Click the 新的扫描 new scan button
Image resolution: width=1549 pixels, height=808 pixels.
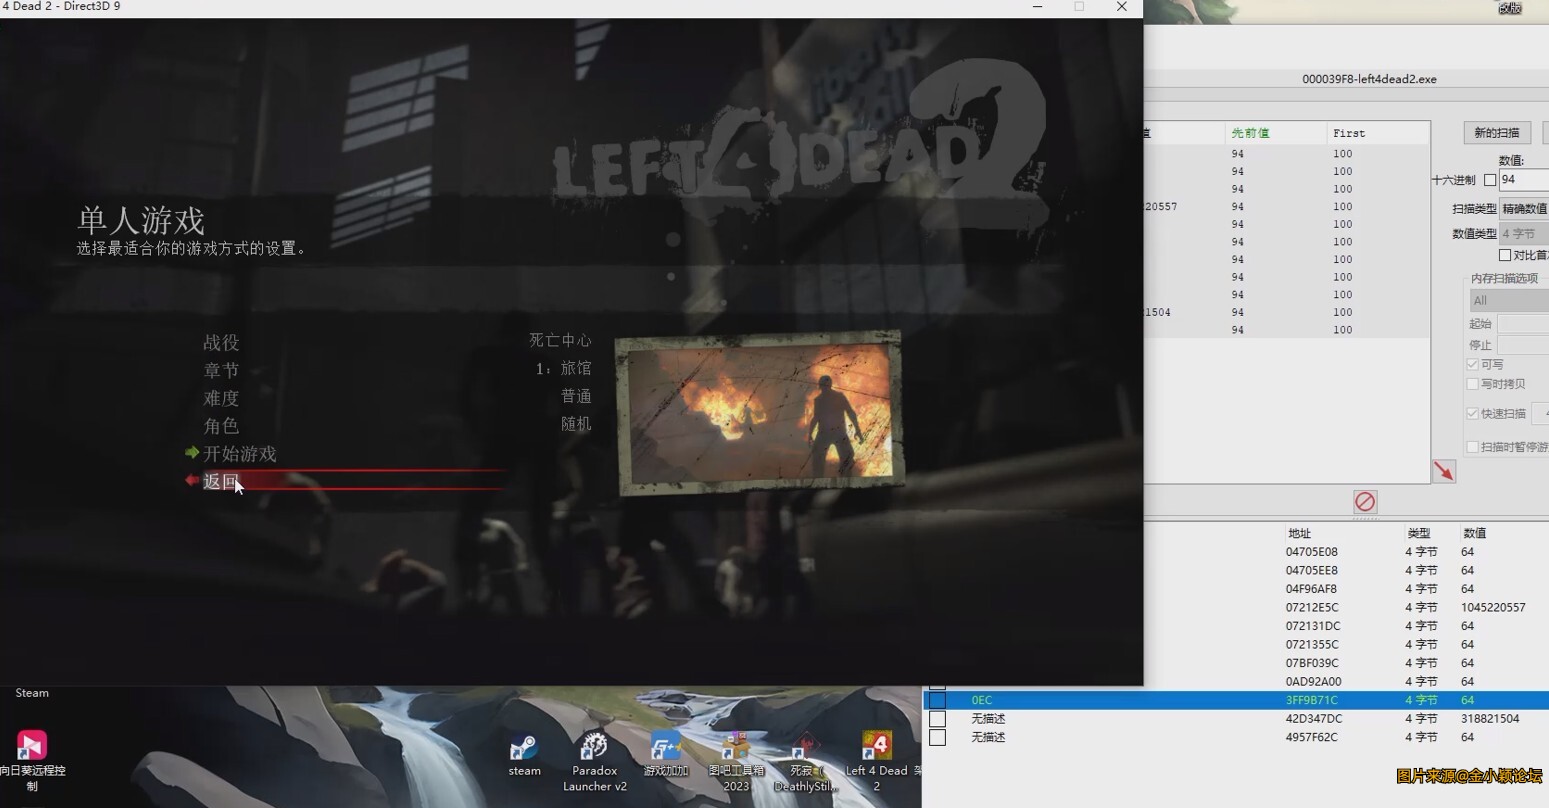(x=1497, y=132)
